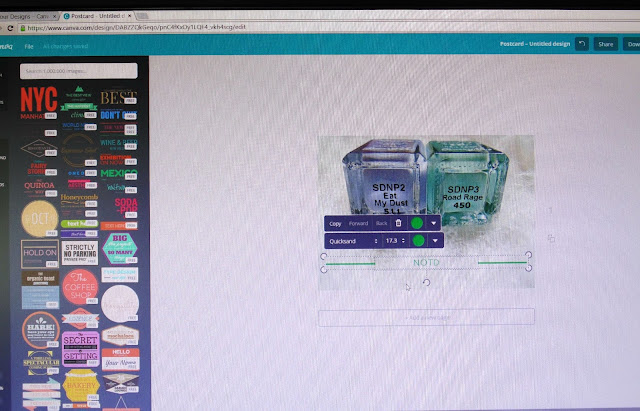This screenshot has height=411, width=640.
Task: Switch to the Postcard - Untitled browser tab
Action: pyautogui.click(x=97, y=16)
